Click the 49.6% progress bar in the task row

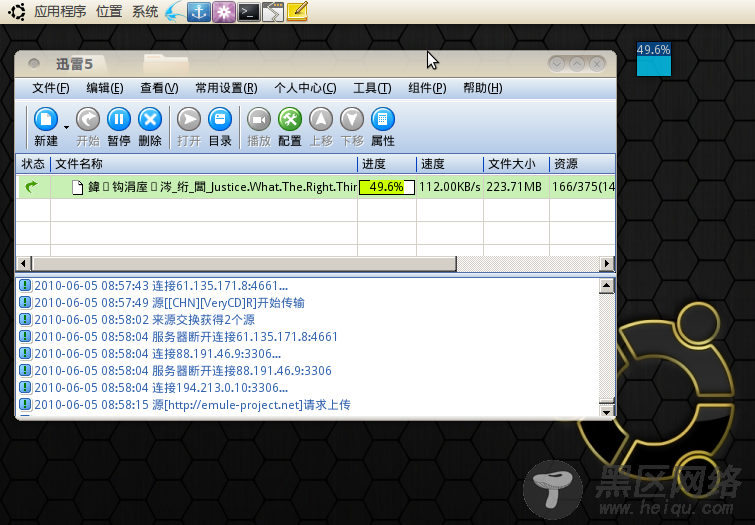(x=387, y=187)
